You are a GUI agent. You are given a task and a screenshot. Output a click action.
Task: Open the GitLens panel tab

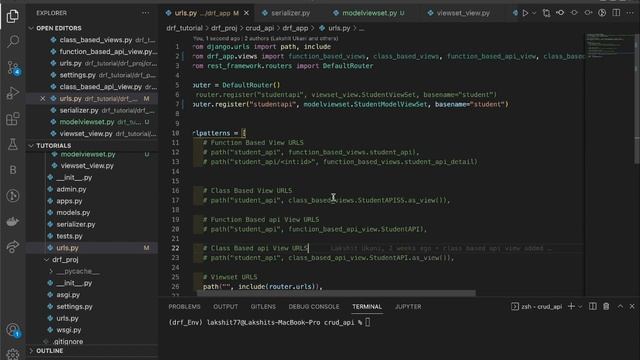(263, 307)
